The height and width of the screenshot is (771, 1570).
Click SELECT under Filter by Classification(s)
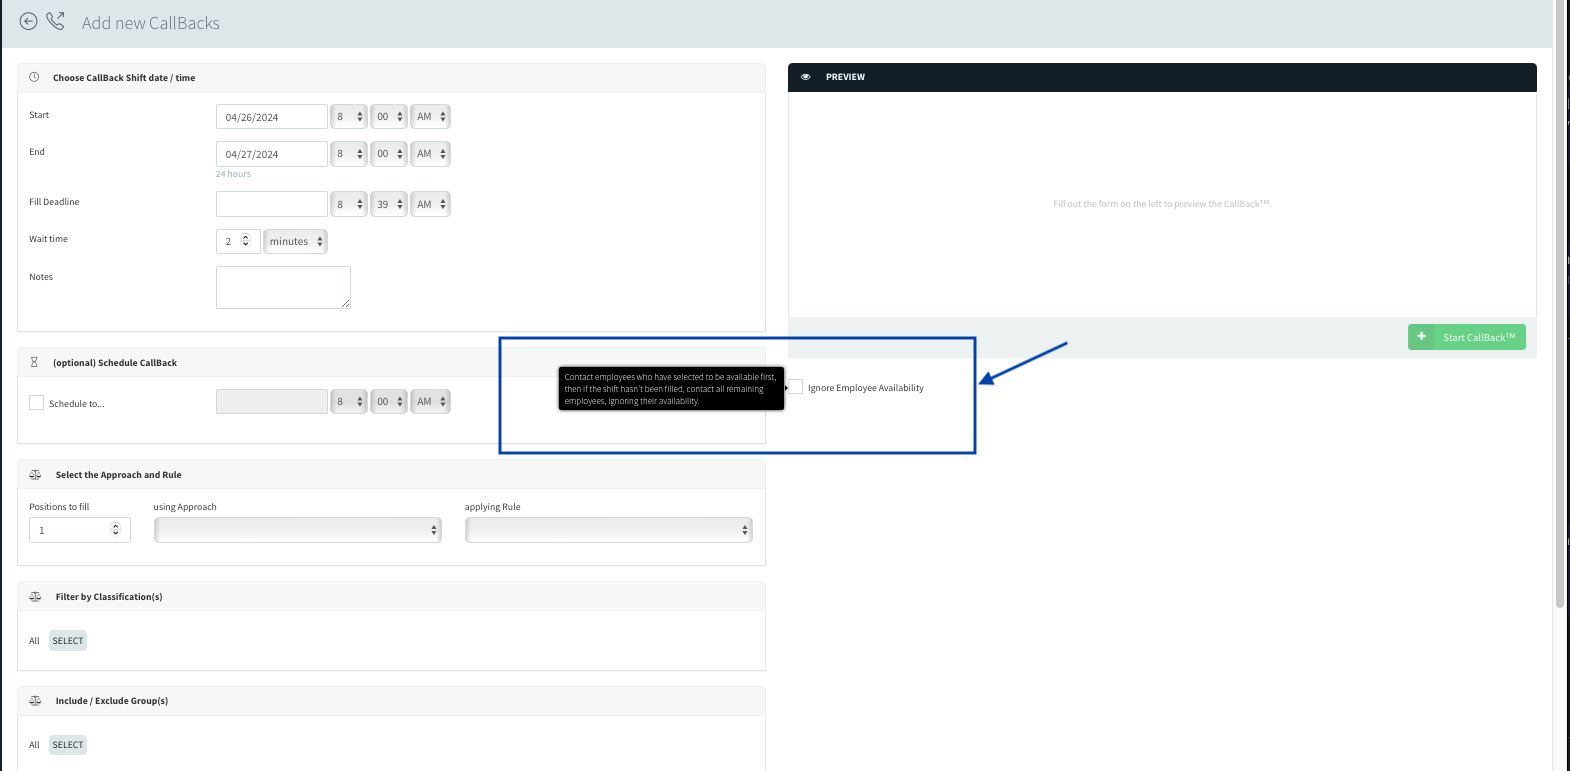click(x=68, y=641)
